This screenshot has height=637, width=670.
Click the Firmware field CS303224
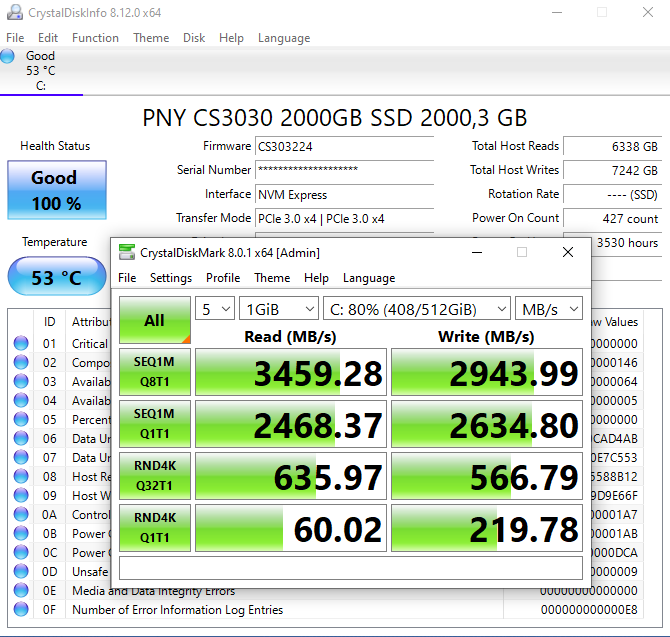tap(344, 147)
